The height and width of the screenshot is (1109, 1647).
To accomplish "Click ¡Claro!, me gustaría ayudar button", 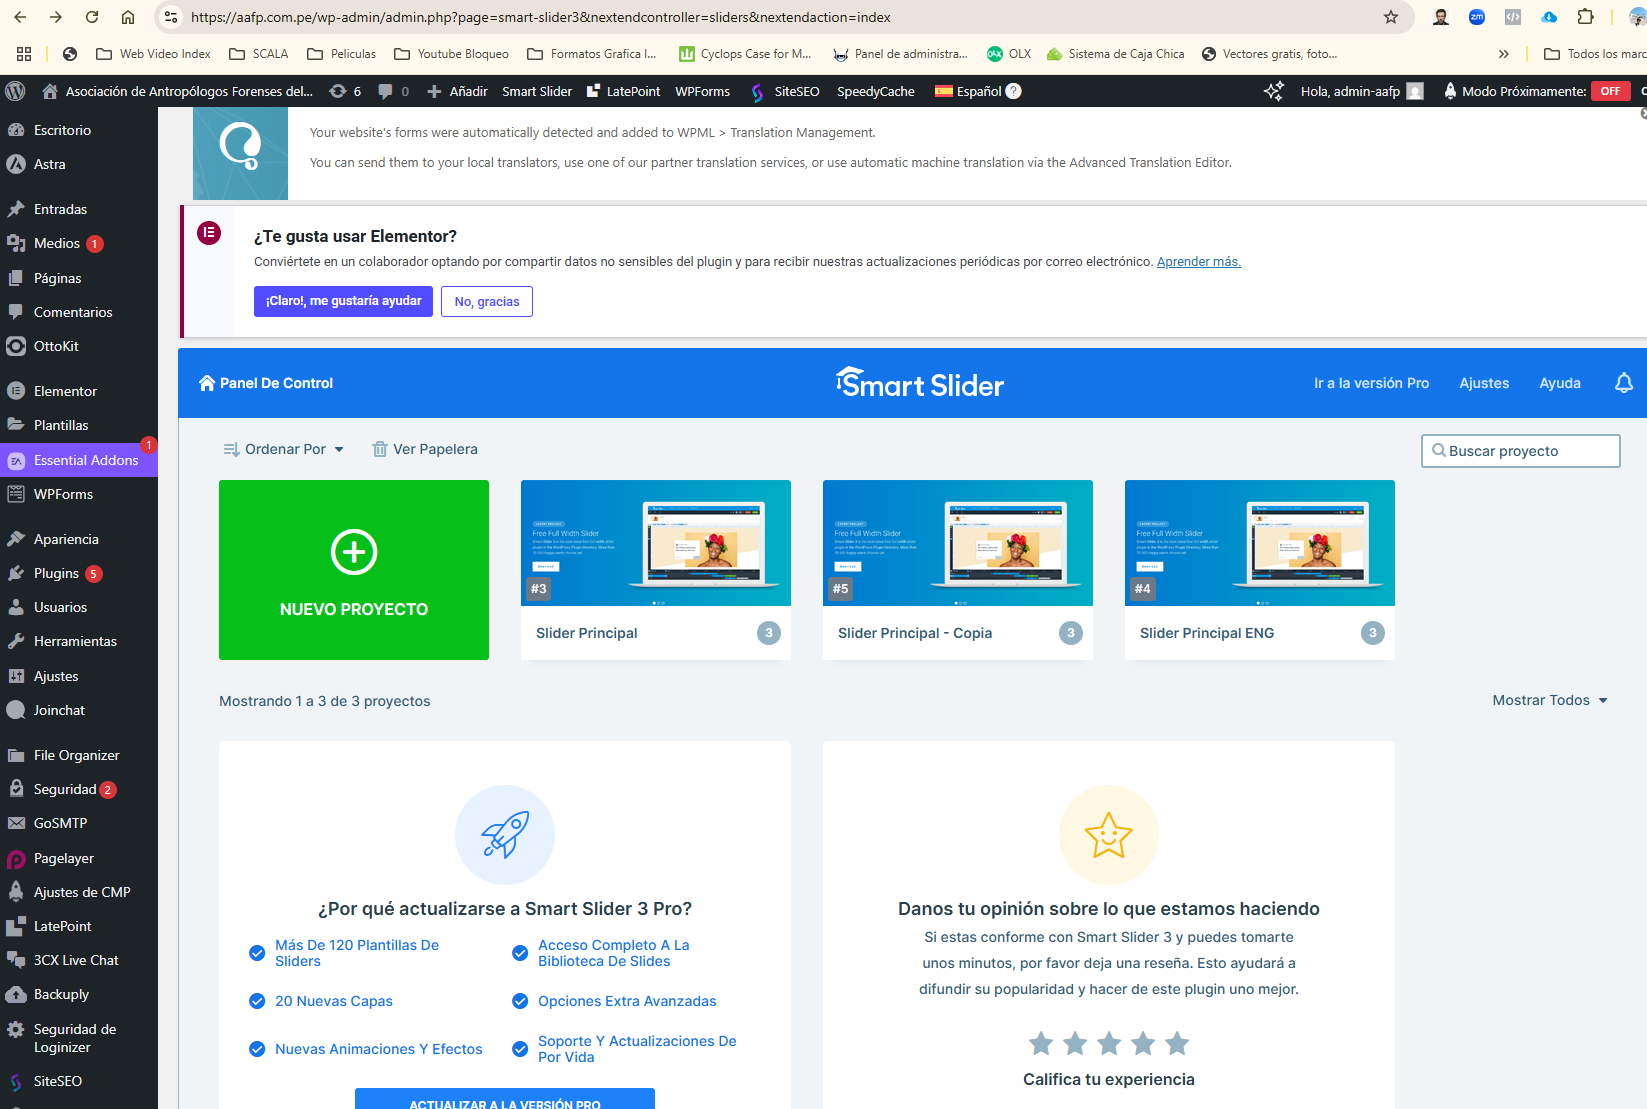I will pos(343,301).
